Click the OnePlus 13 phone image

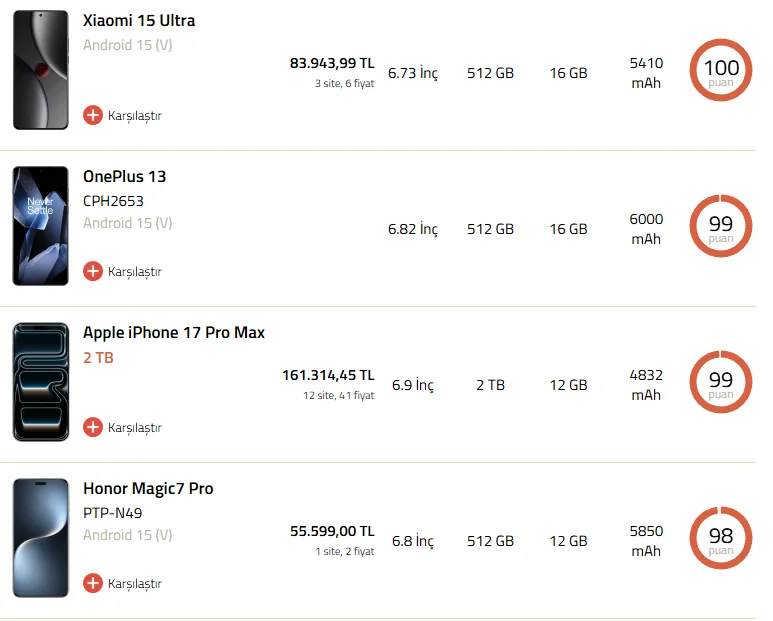coord(41,226)
